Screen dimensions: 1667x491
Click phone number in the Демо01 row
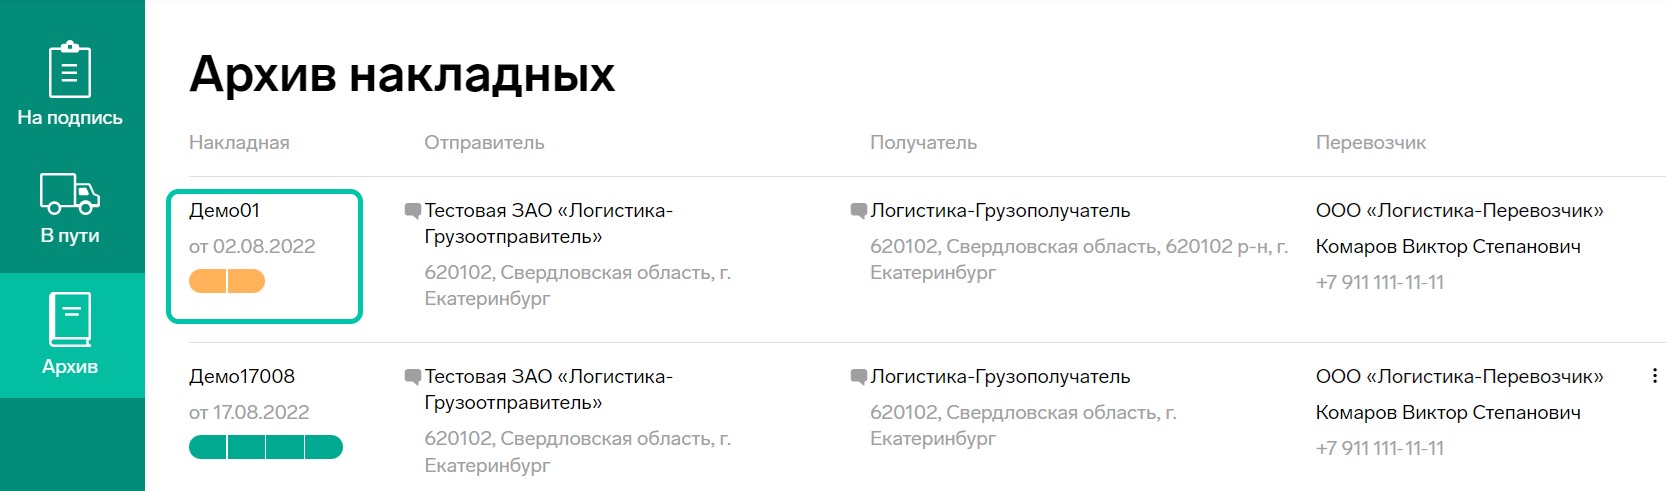1380,282
